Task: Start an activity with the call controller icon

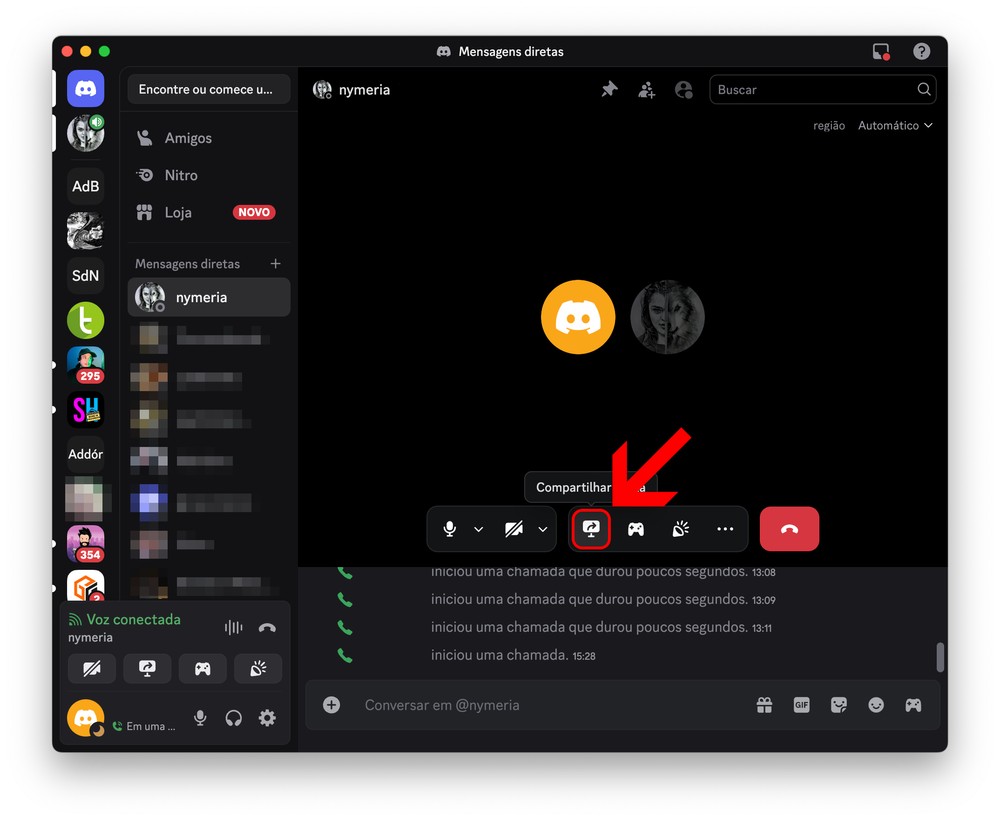Action: click(x=636, y=529)
